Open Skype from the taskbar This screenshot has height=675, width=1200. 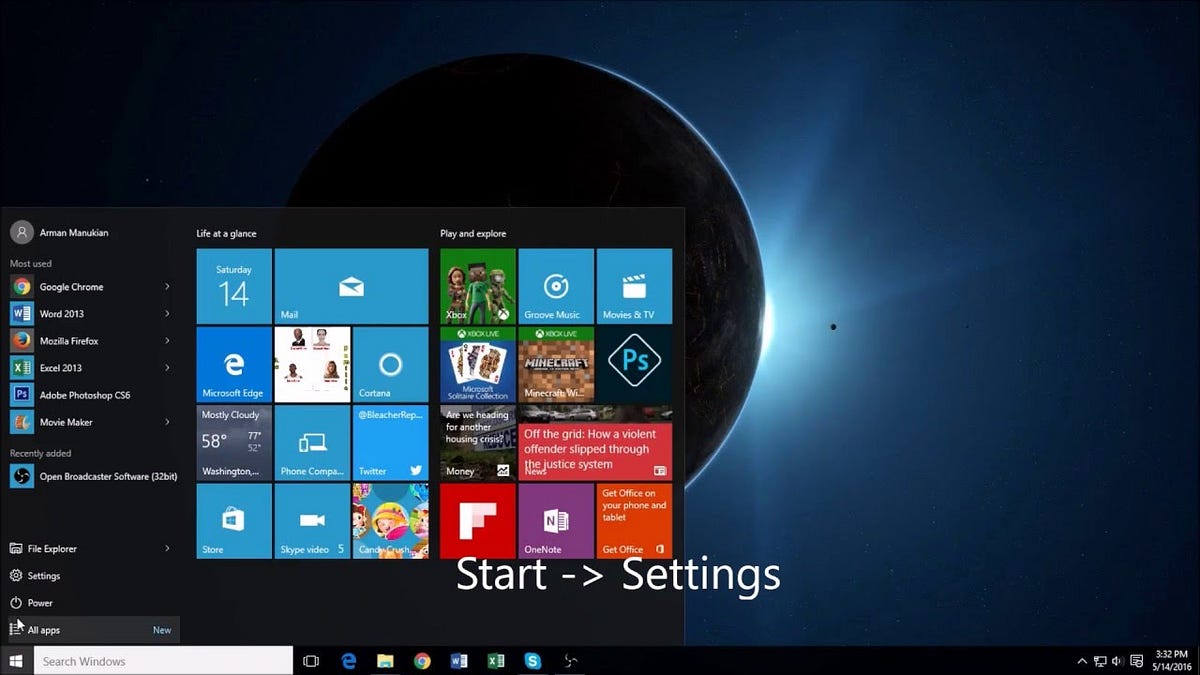(x=532, y=661)
